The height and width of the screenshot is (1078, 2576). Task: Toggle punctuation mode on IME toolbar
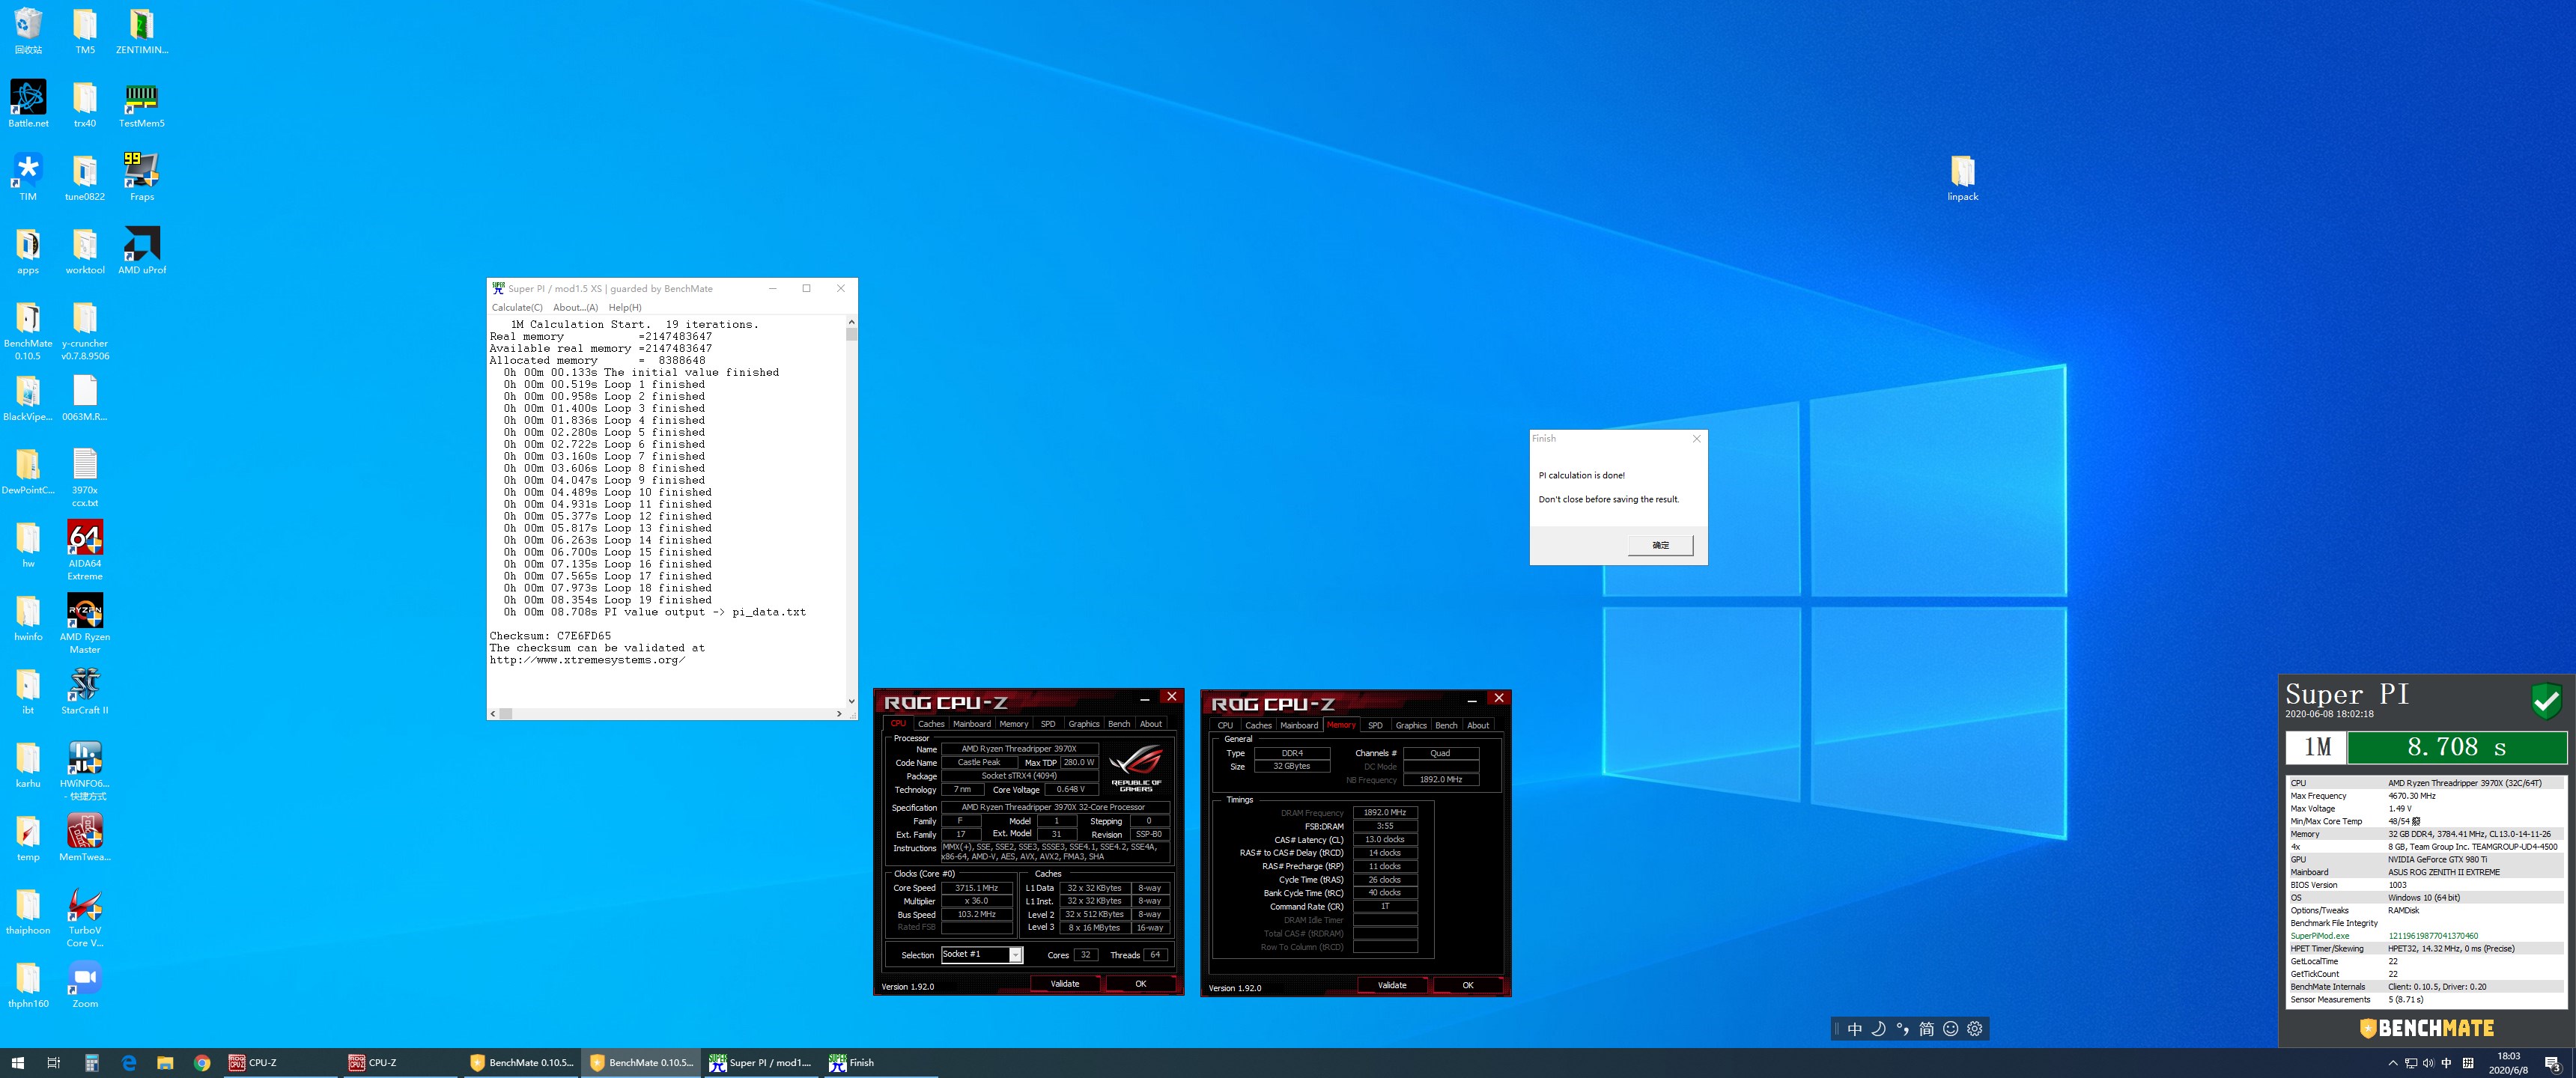[1902, 1028]
